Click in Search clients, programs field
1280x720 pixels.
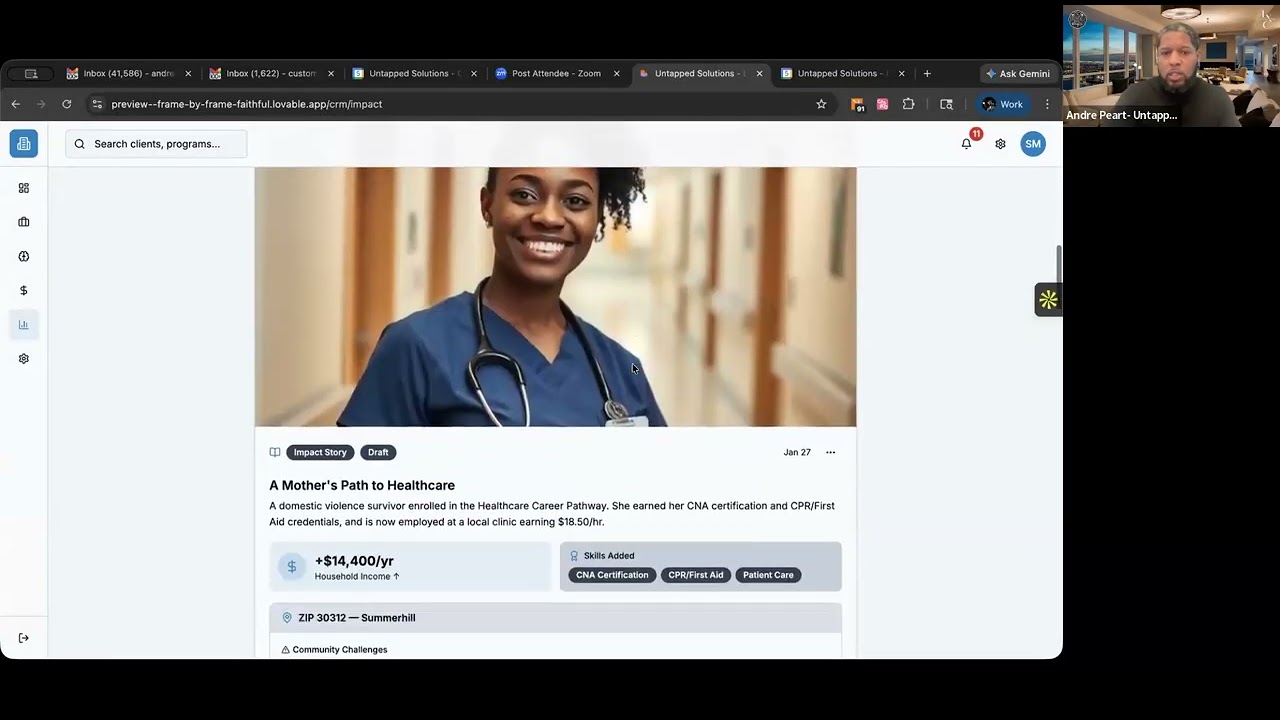156,144
